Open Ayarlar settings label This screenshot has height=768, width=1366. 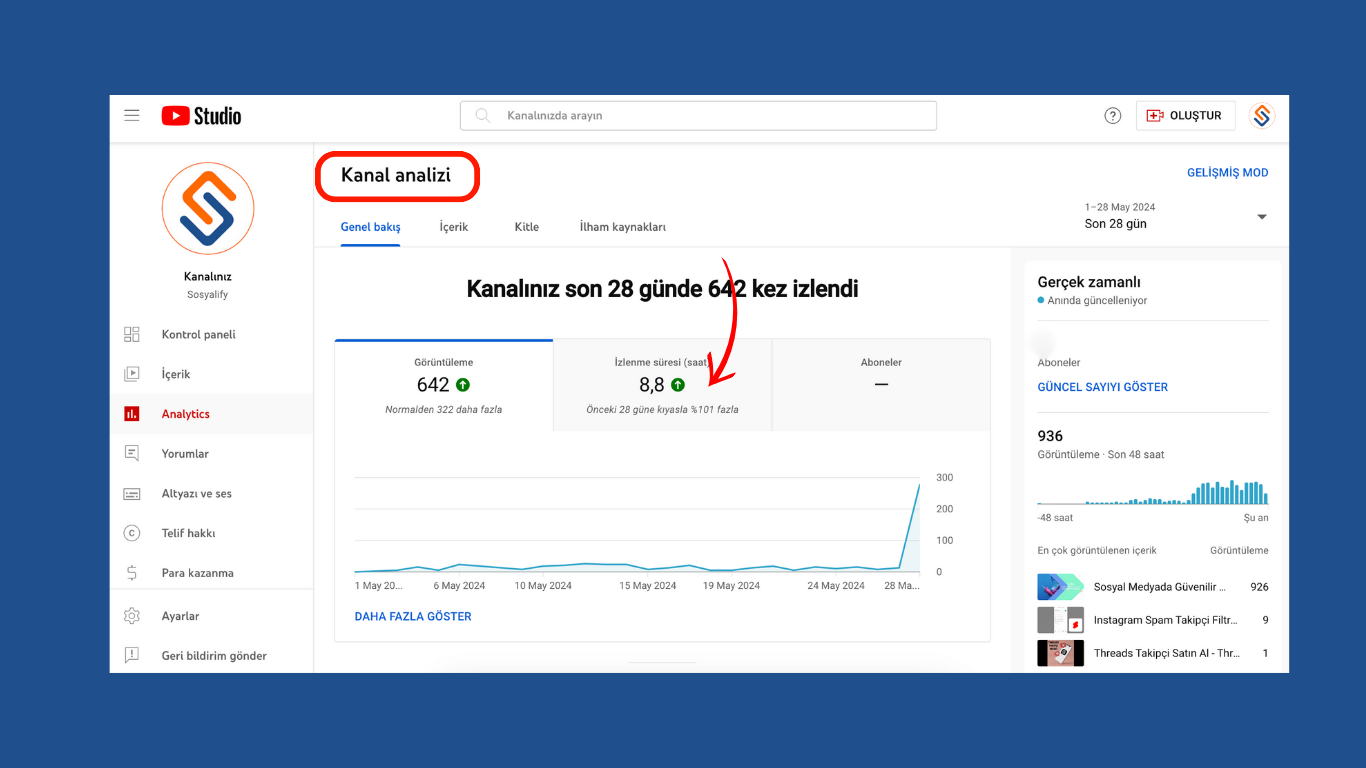[181, 616]
